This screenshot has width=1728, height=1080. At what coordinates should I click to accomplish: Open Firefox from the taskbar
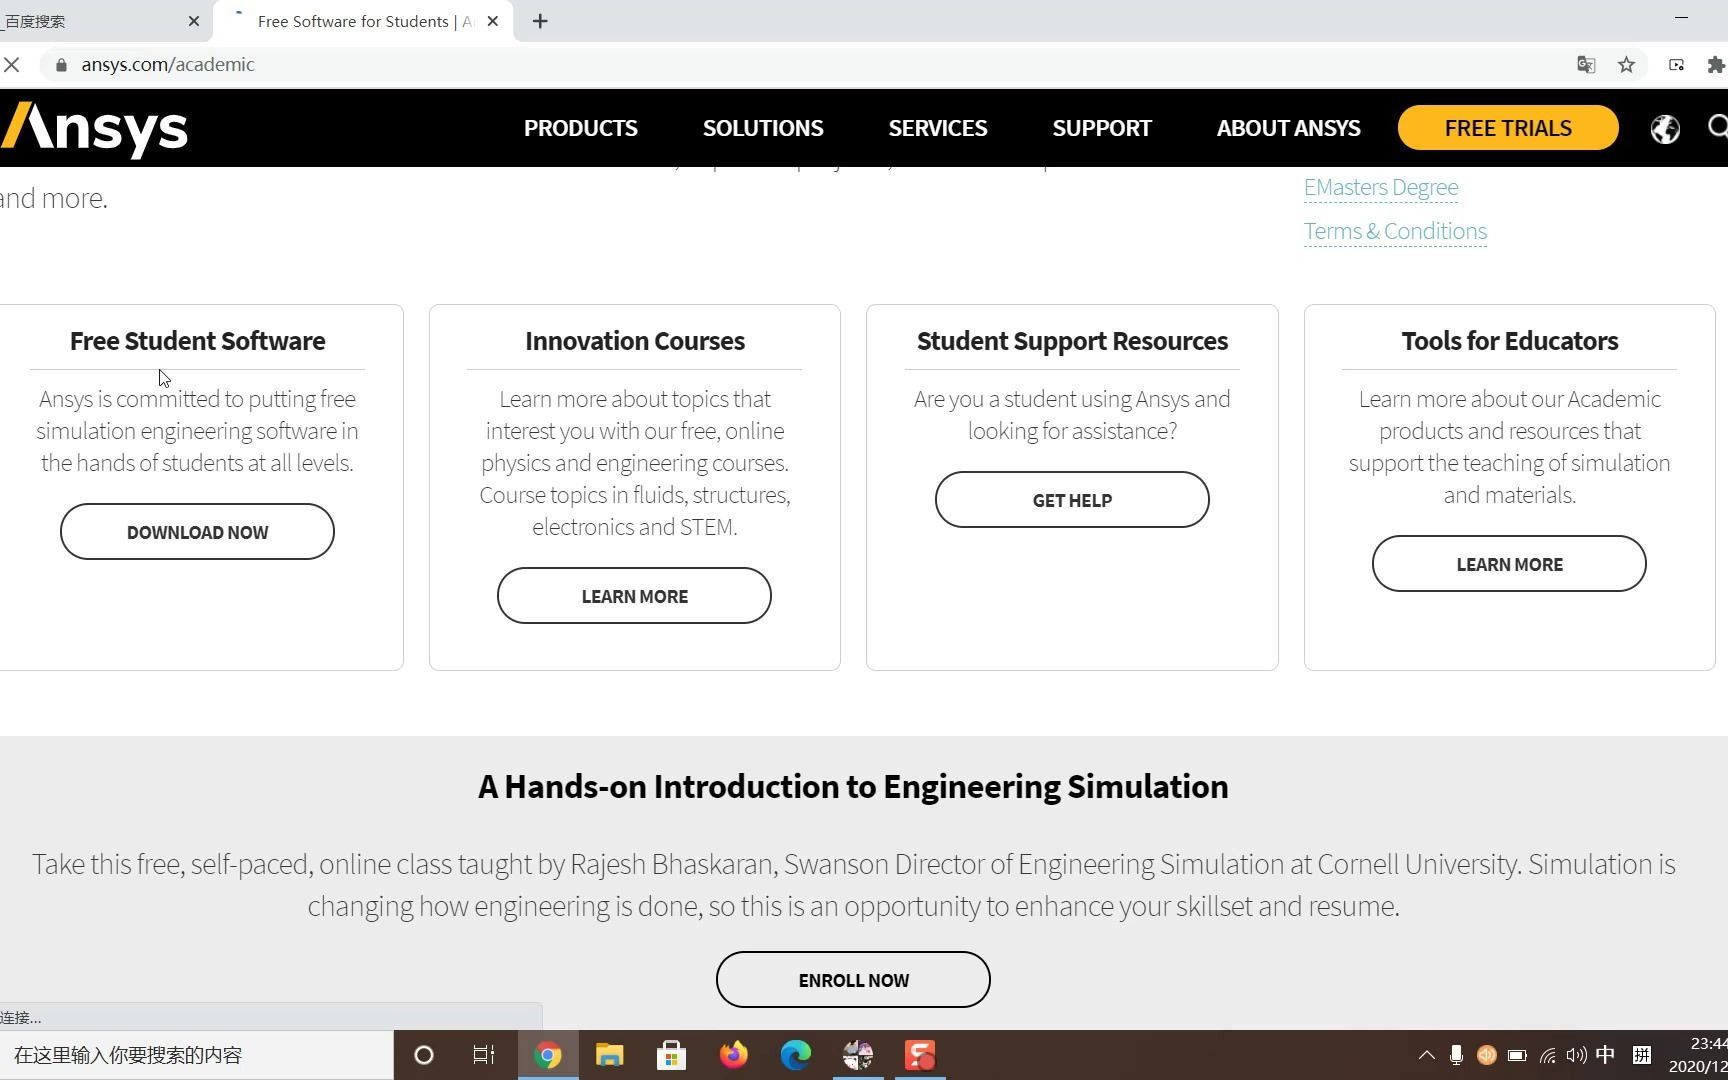click(734, 1055)
